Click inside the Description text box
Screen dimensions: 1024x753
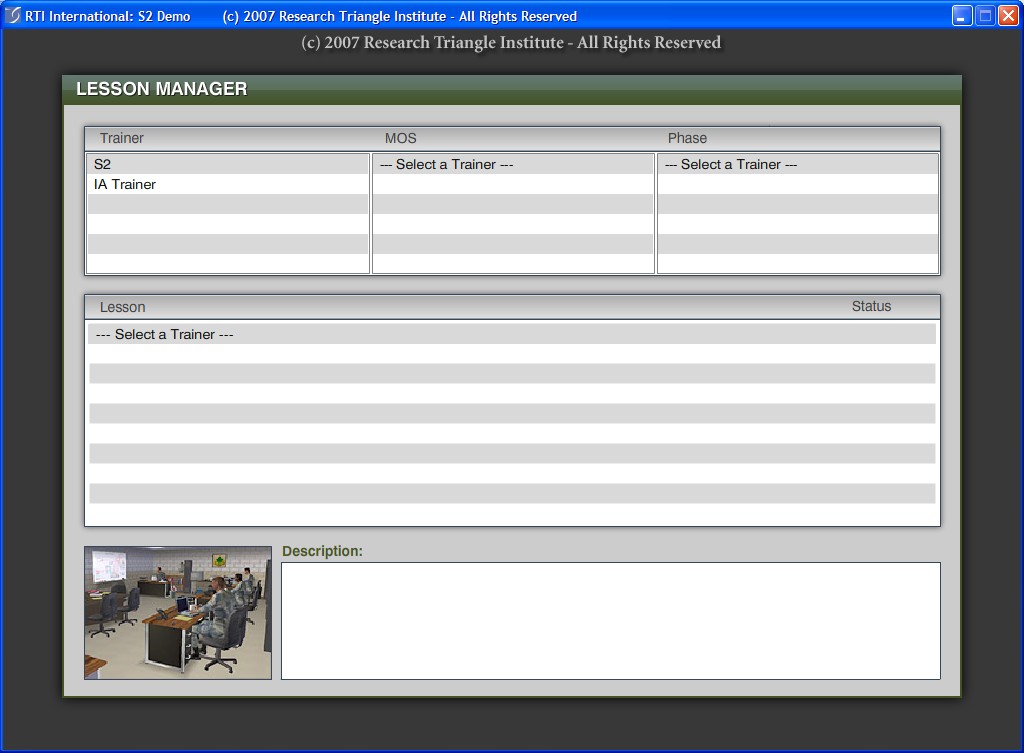610,620
